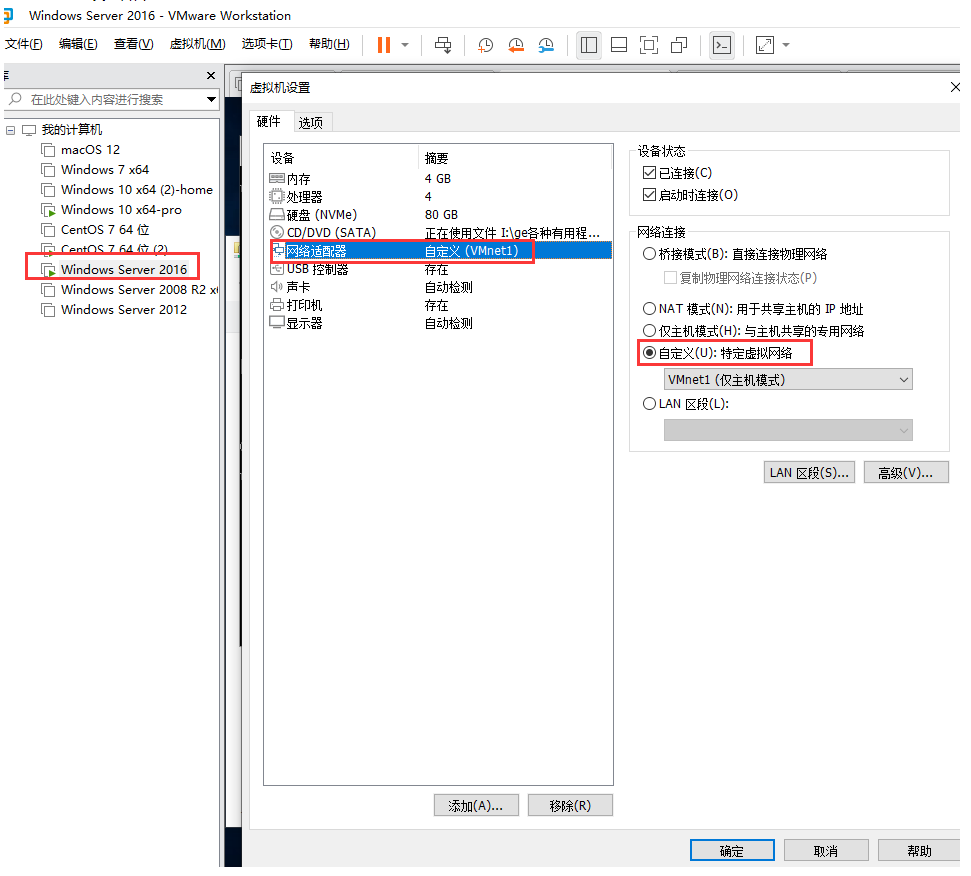This screenshot has width=971, height=876.
Task: Open the VMnet1 (仅主机模式) dropdown
Action: click(788, 379)
